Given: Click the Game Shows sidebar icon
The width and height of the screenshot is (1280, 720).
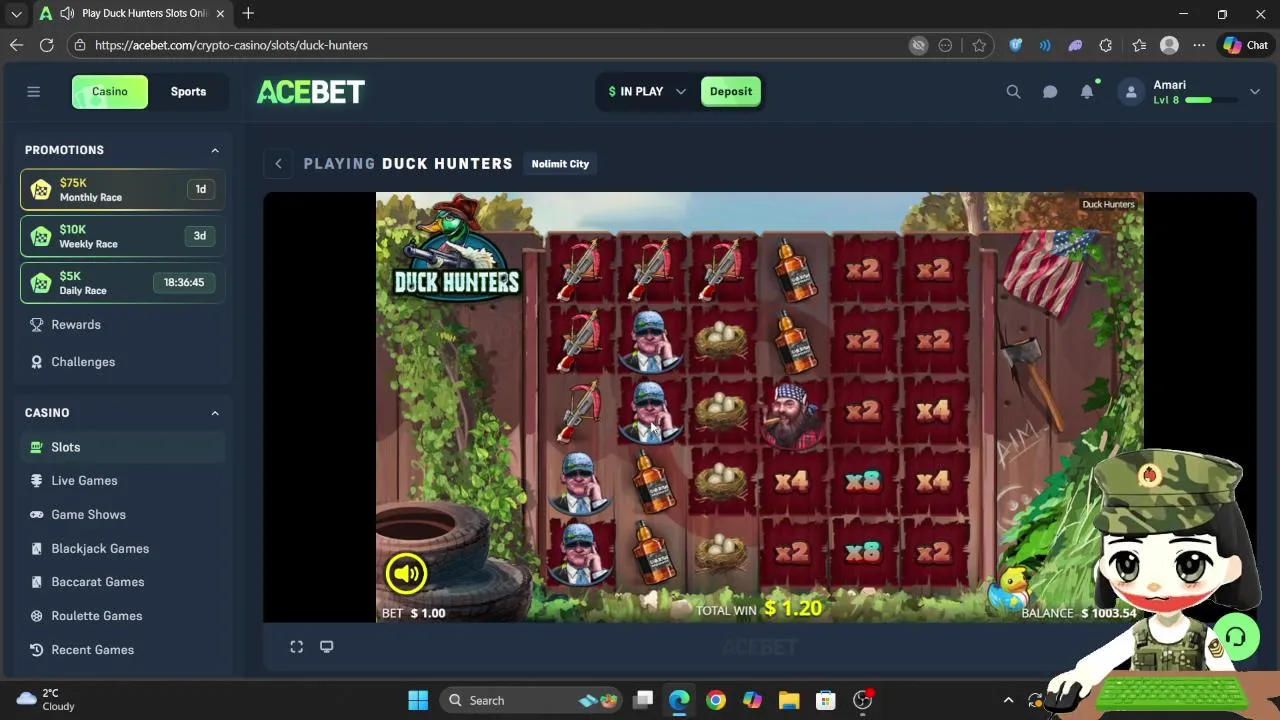Looking at the screenshot, I should 37,515.
